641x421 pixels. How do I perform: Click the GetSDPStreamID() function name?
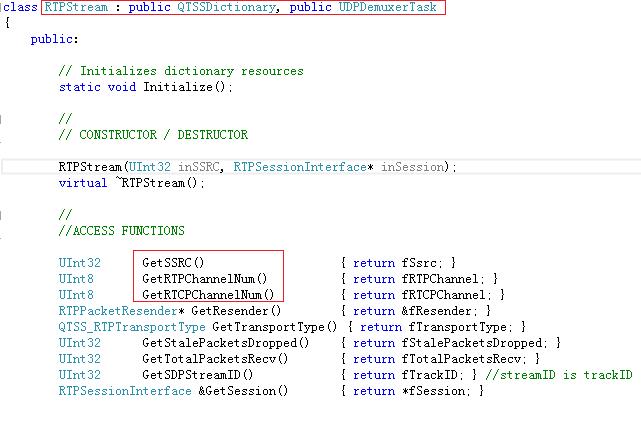coord(197,375)
